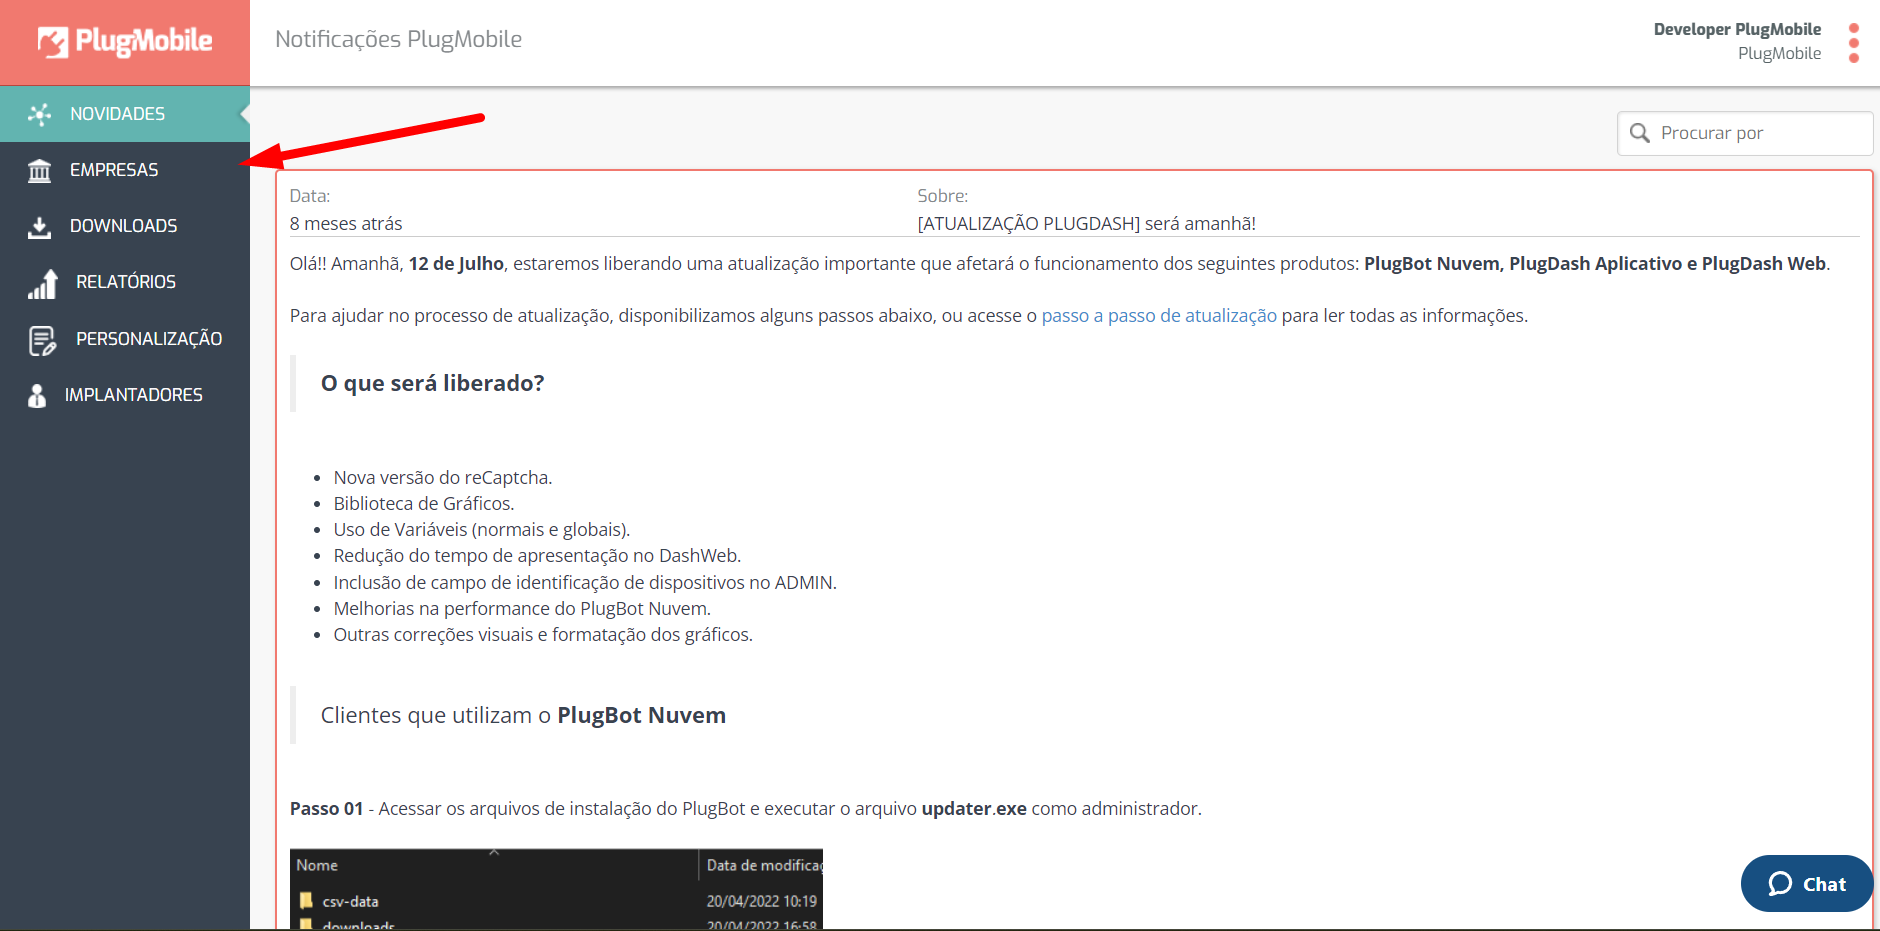Click the search magnifier icon
The height and width of the screenshot is (931, 1880).
tap(1640, 133)
